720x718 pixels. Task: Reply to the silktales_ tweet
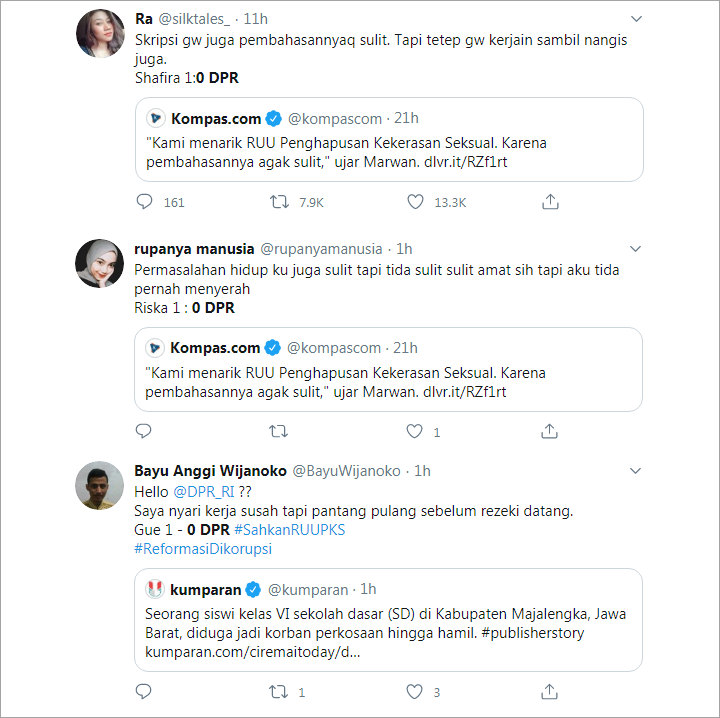144,202
